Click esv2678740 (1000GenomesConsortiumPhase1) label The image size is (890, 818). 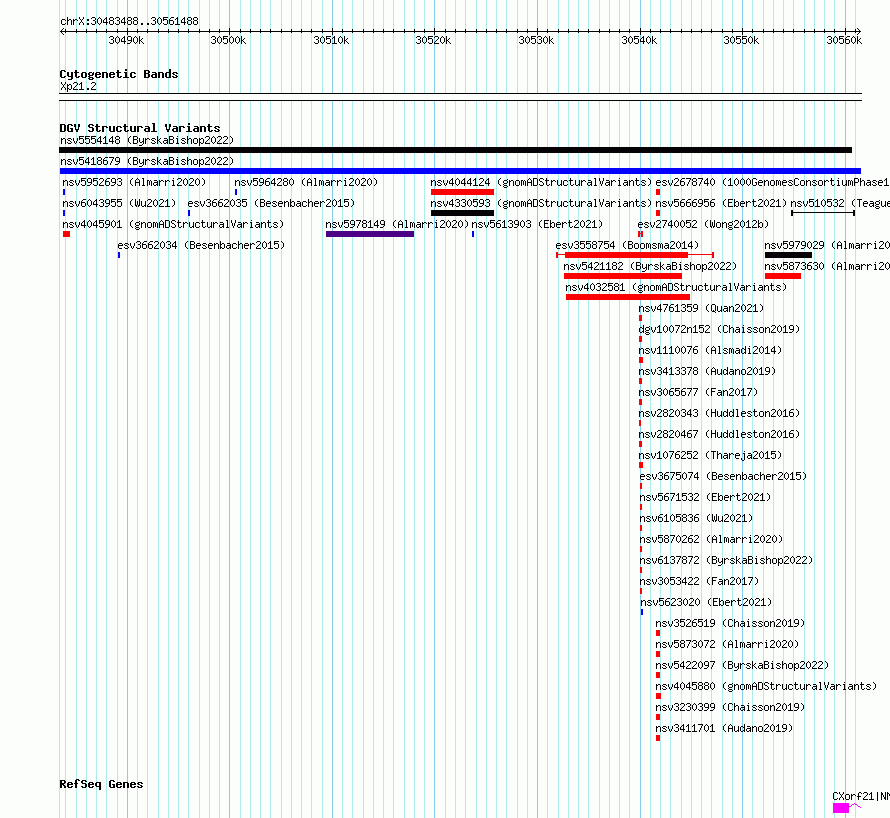pos(773,182)
